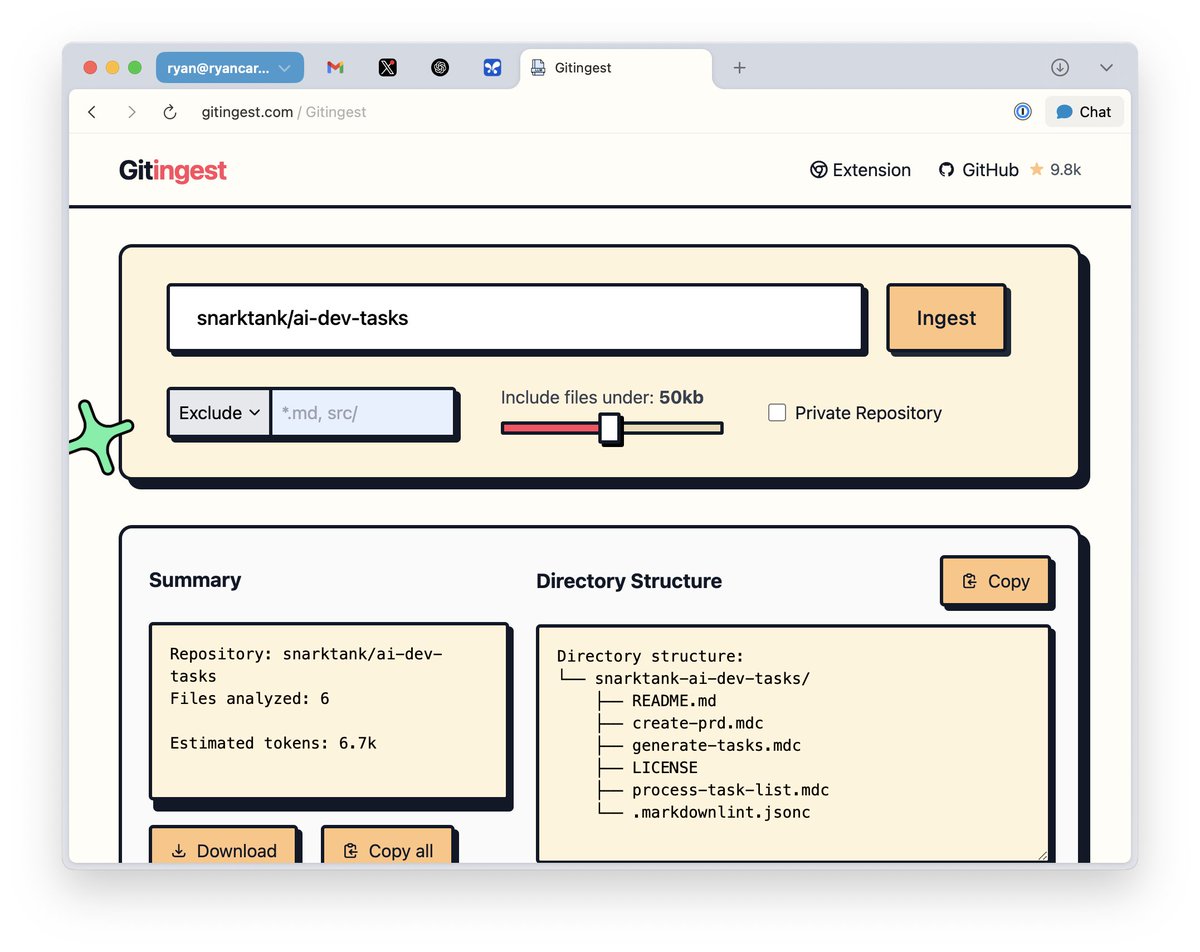Viewport: 1200px width, 952px height.
Task: Open the ryan@ryancar... profile dropdown
Action: pyautogui.click(x=230, y=68)
